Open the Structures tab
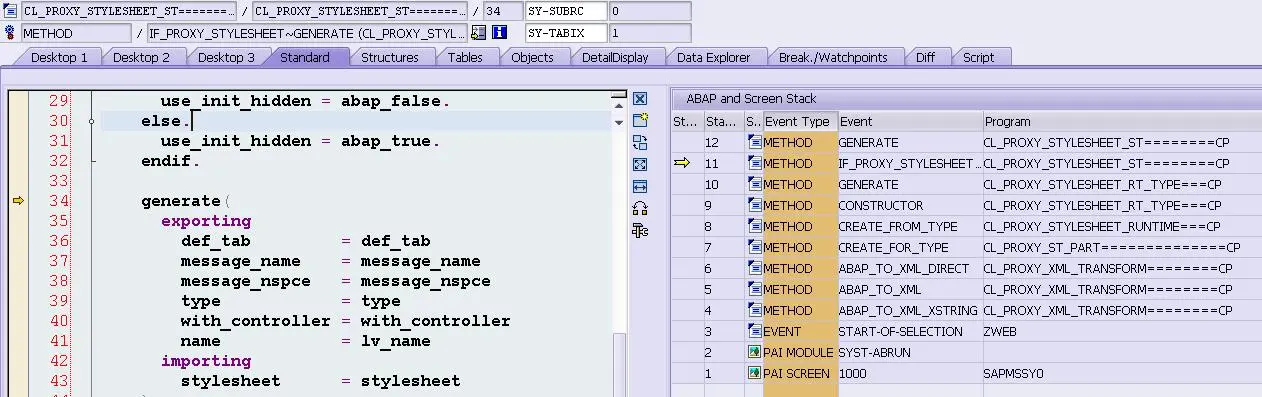The width and height of the screenshot is (1262, 397). coord(390,57)
